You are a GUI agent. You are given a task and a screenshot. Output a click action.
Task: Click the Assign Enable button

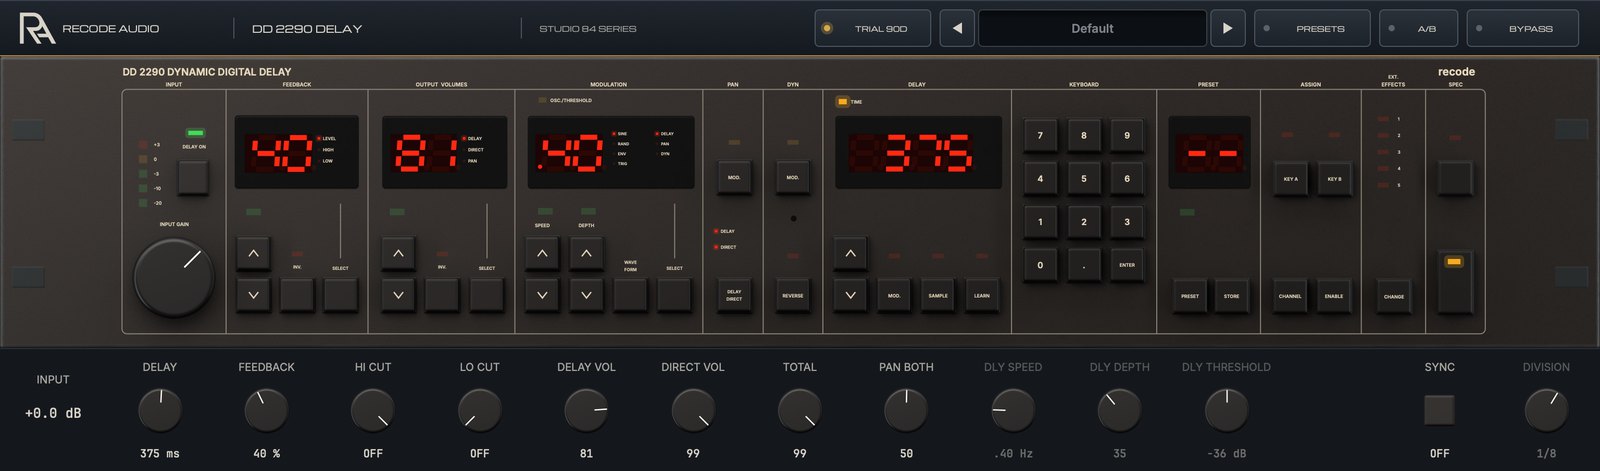(x=1334, y=296)
